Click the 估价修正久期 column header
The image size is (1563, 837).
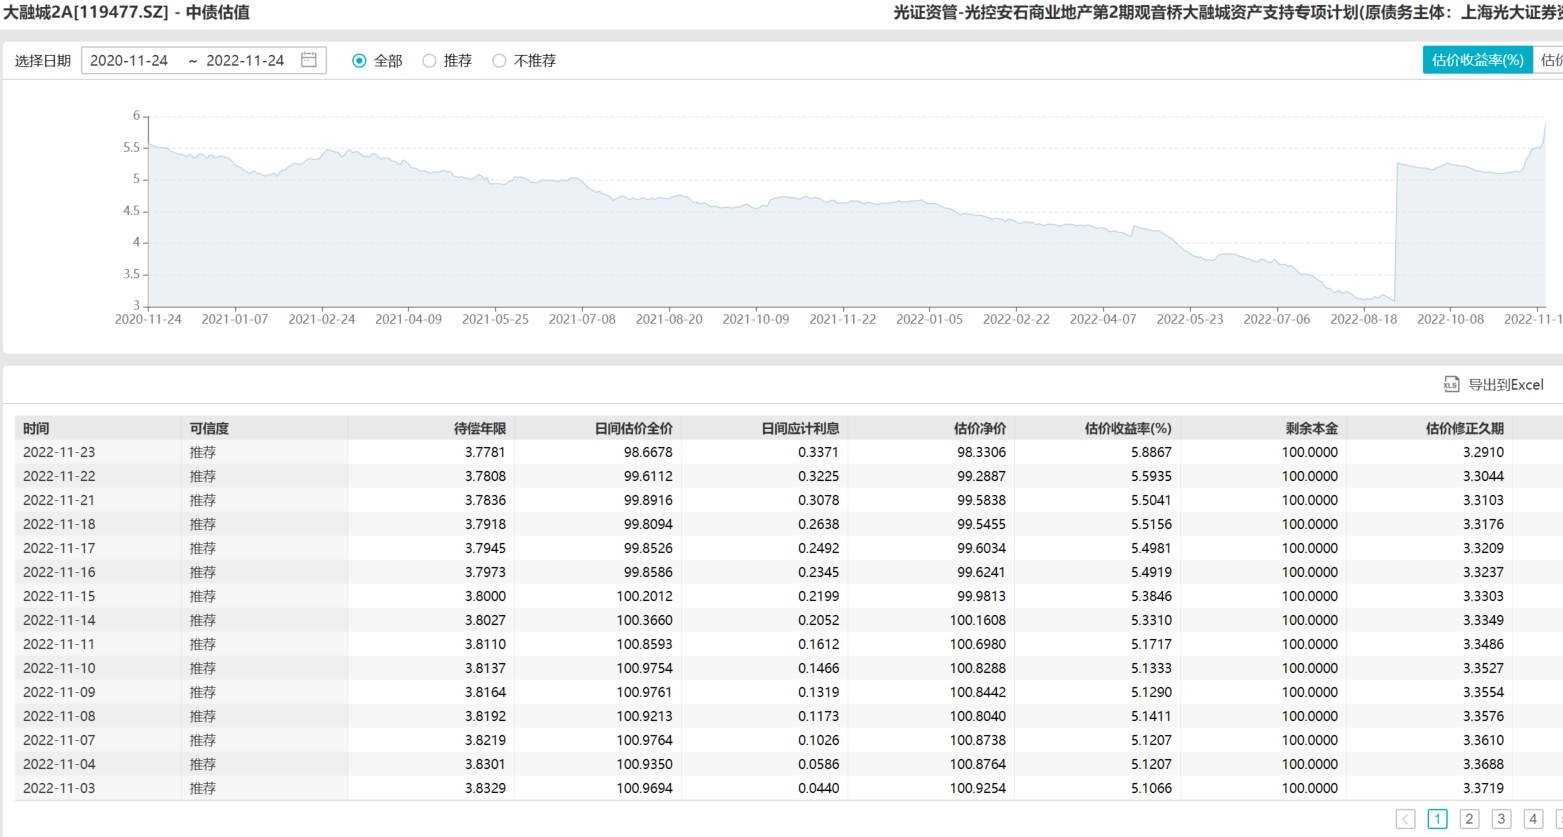pos(1464,428)
